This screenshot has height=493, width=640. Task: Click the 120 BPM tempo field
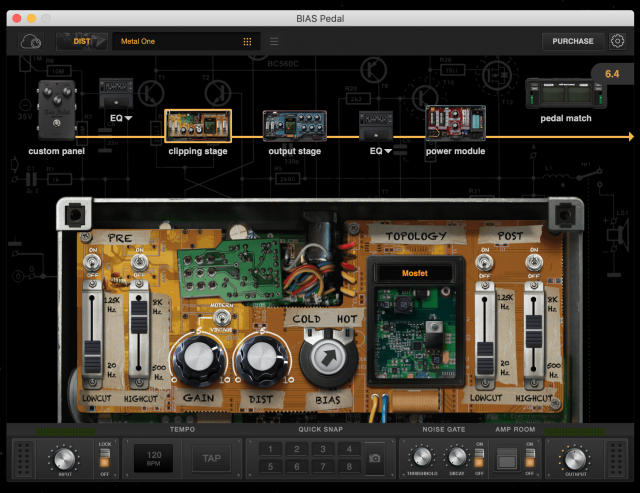(153, 458)
